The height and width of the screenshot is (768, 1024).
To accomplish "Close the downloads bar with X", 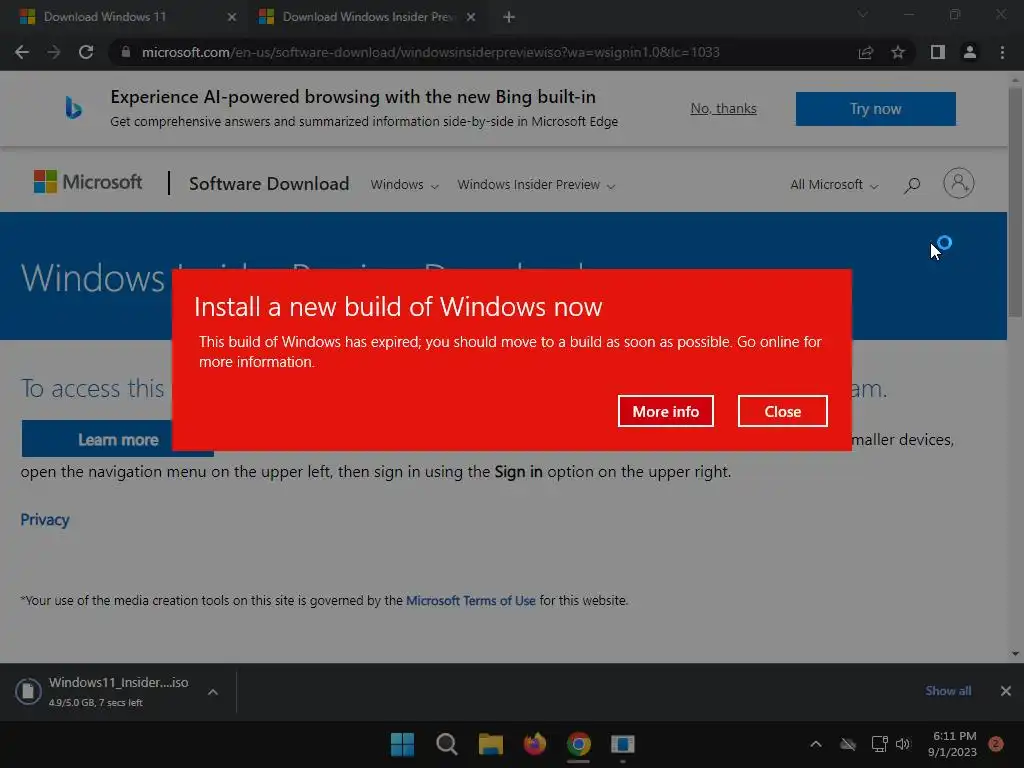I will [1006, 691].
